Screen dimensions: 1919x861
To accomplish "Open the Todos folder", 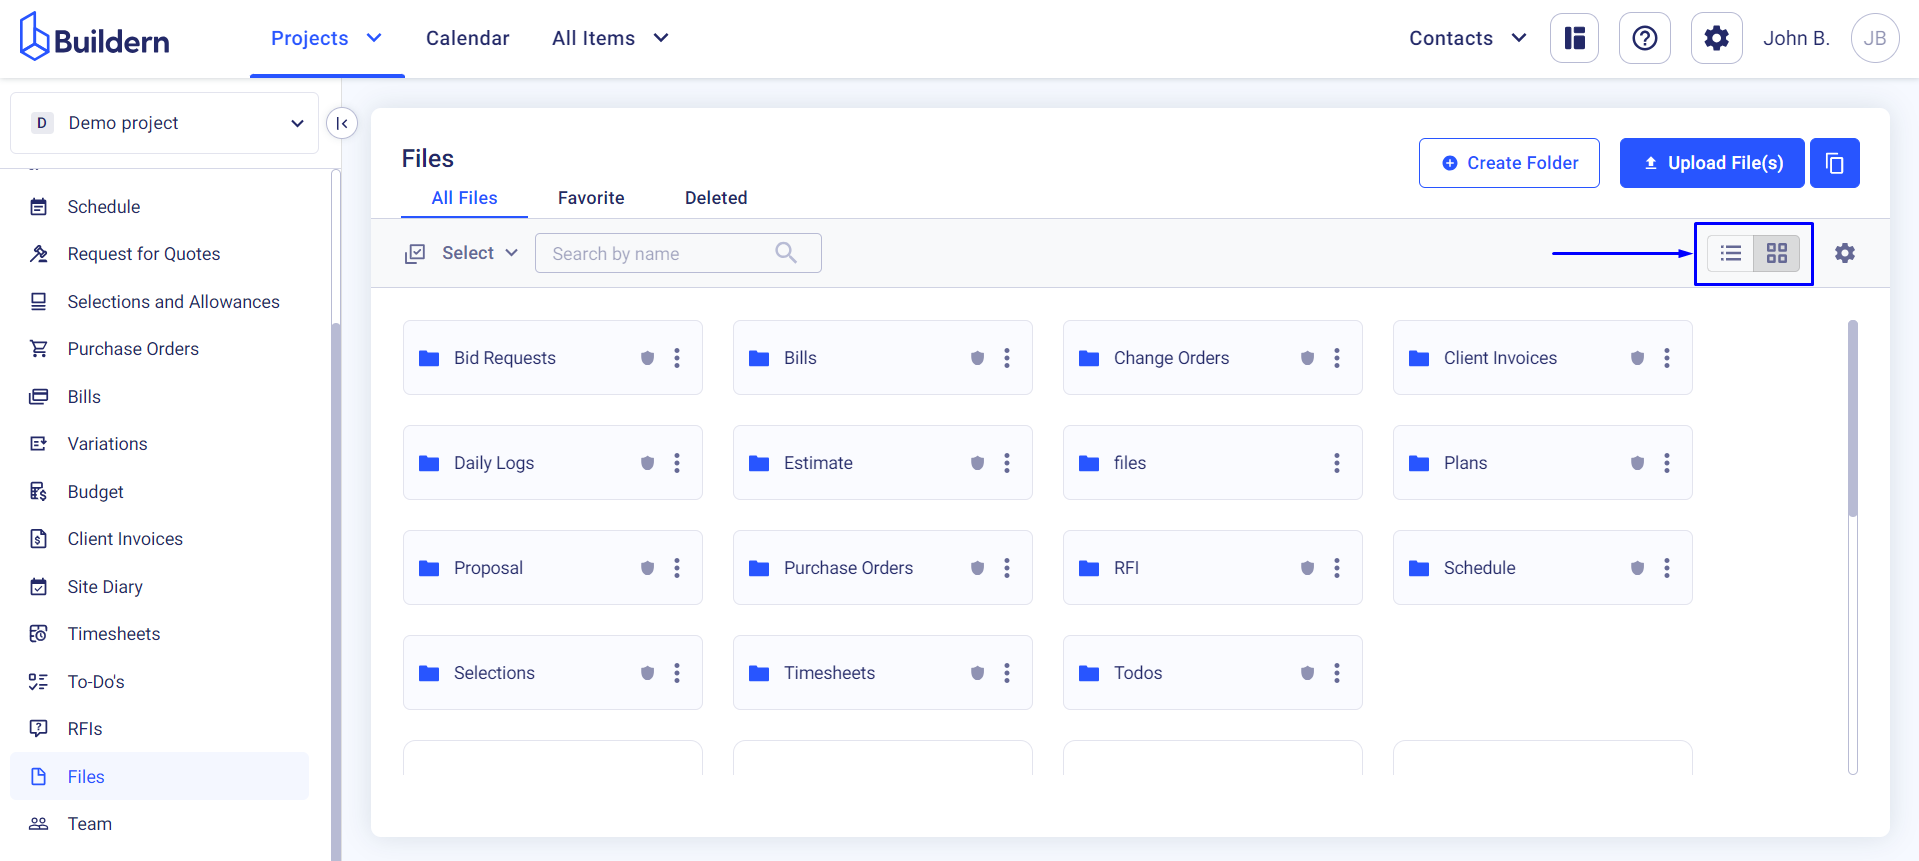I will pos(1213,673).
